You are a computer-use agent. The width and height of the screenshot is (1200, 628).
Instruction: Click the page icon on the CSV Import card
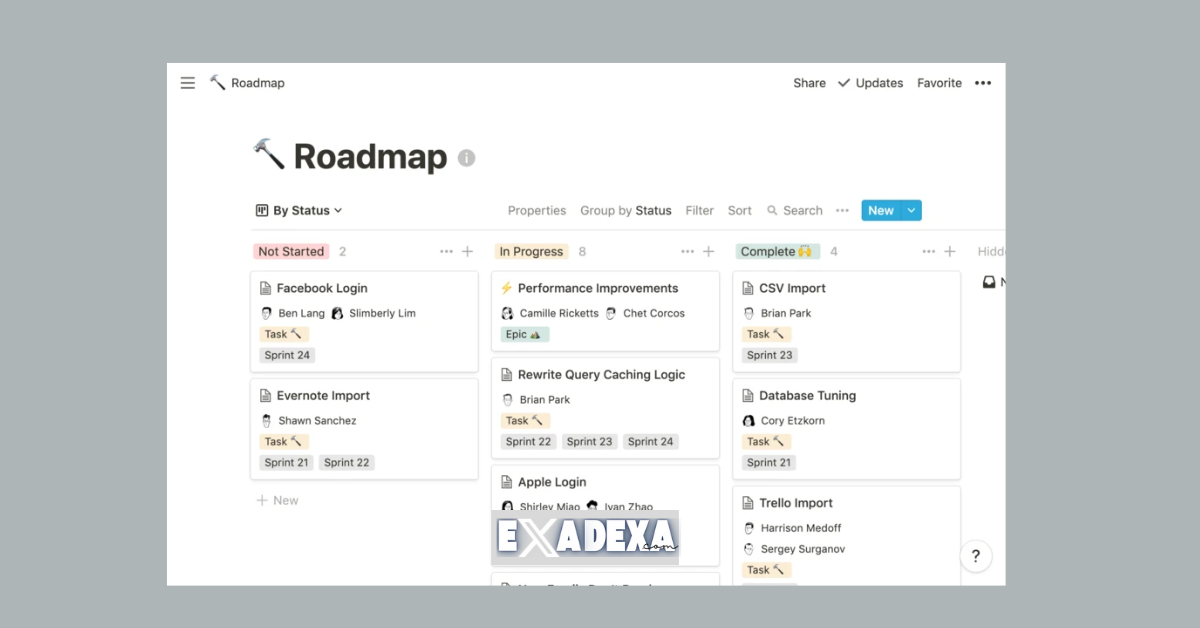point(748,288)
